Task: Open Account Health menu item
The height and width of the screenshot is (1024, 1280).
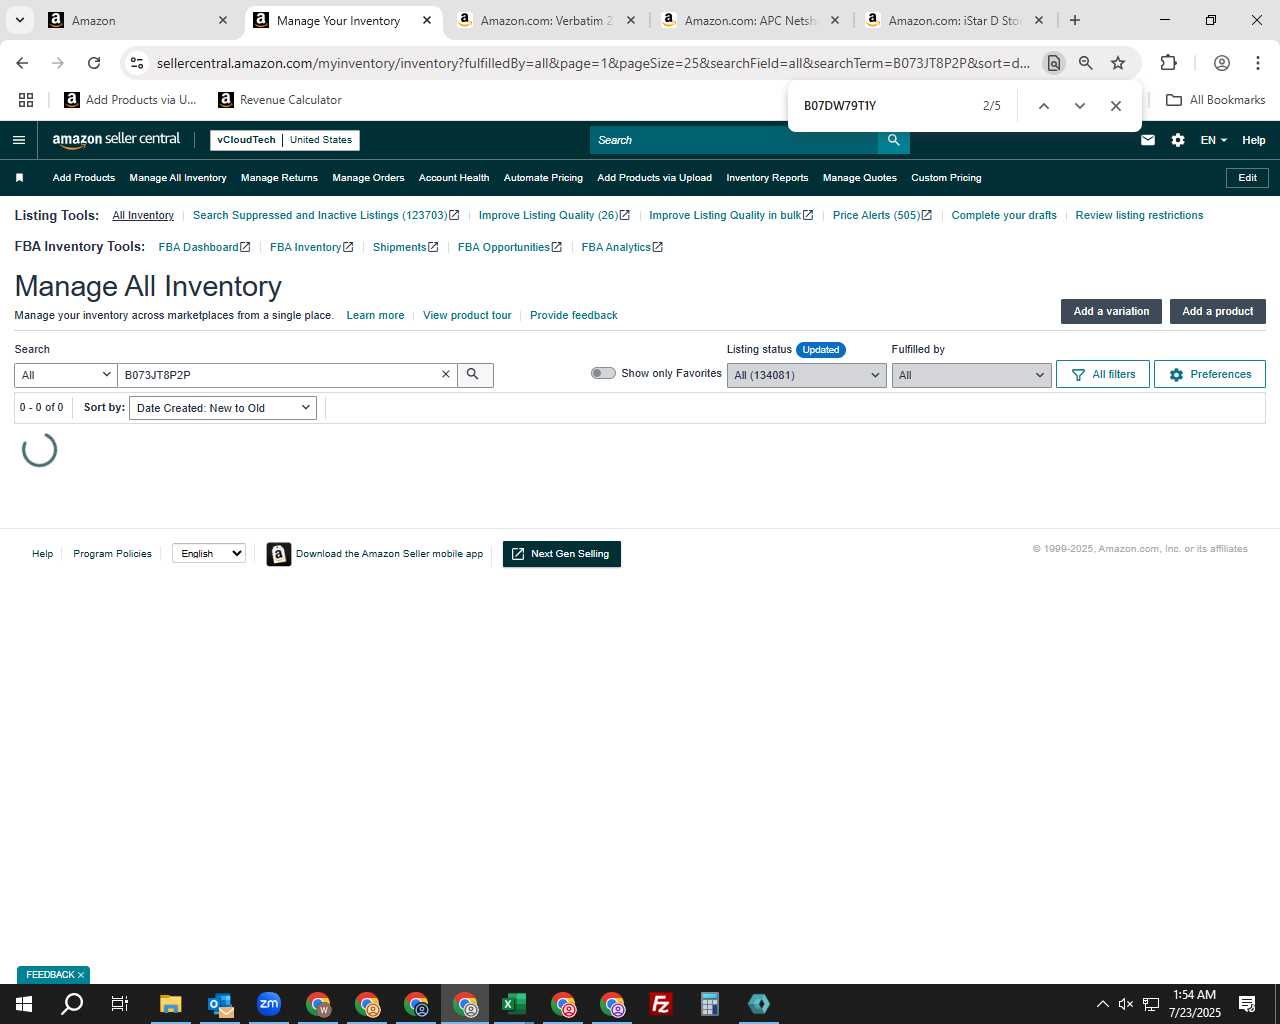Action: pyautogui.click(x=454, y=178)
